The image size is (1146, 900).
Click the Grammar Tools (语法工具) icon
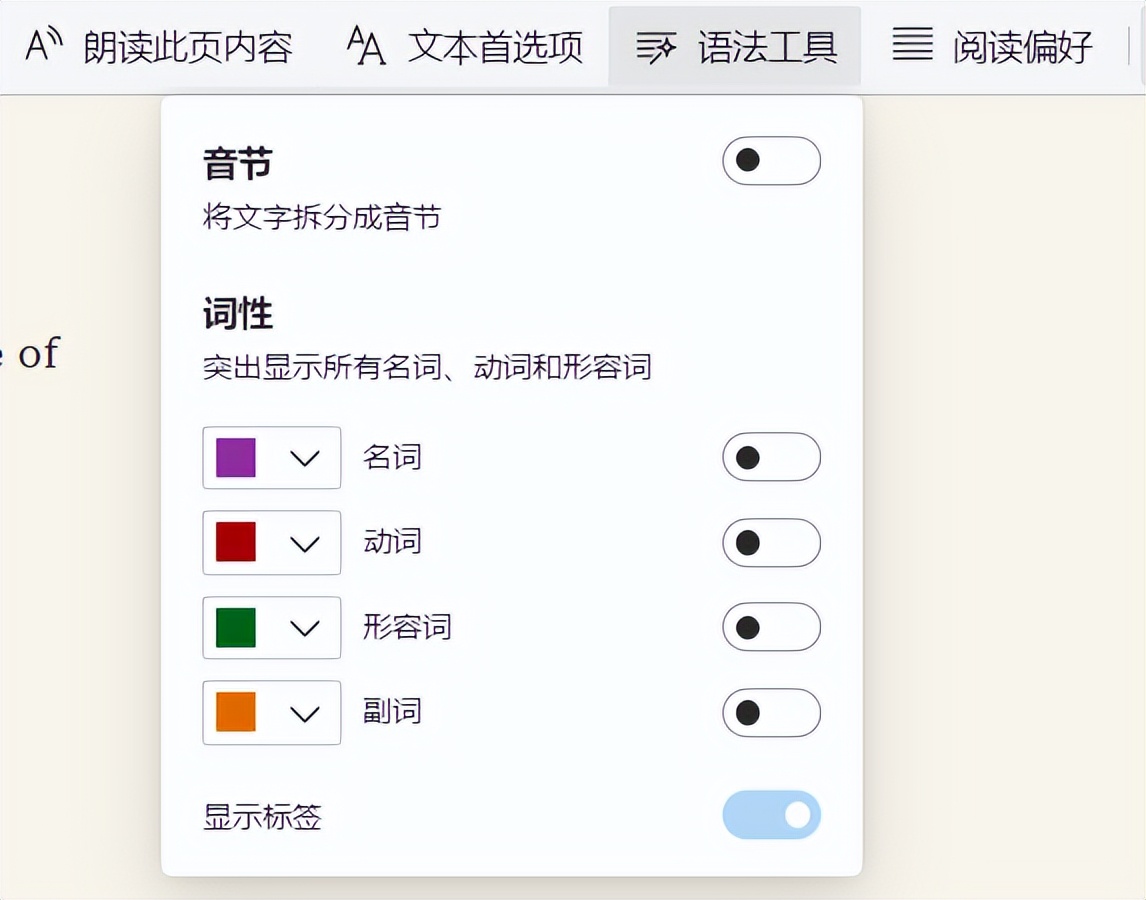[658, 44]
